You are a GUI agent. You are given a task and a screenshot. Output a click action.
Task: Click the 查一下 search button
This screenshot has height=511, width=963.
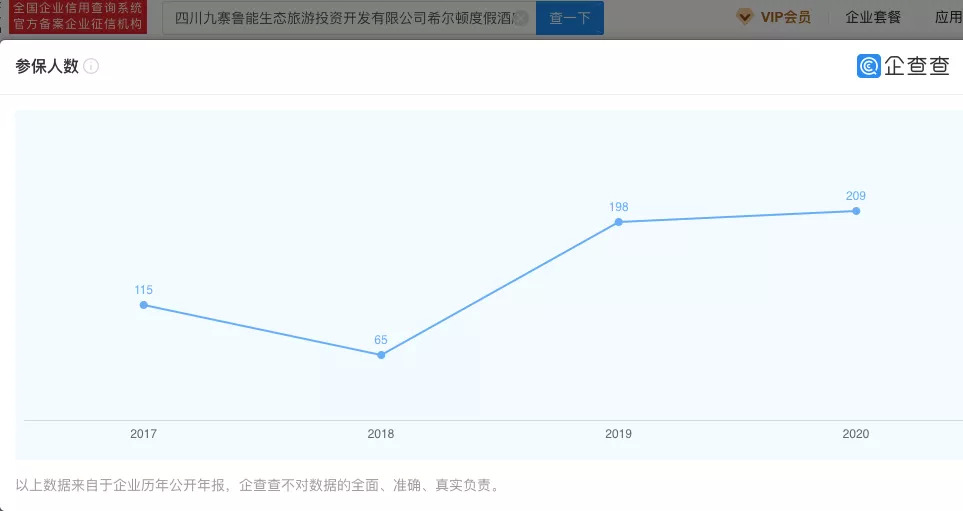point(569,18)
